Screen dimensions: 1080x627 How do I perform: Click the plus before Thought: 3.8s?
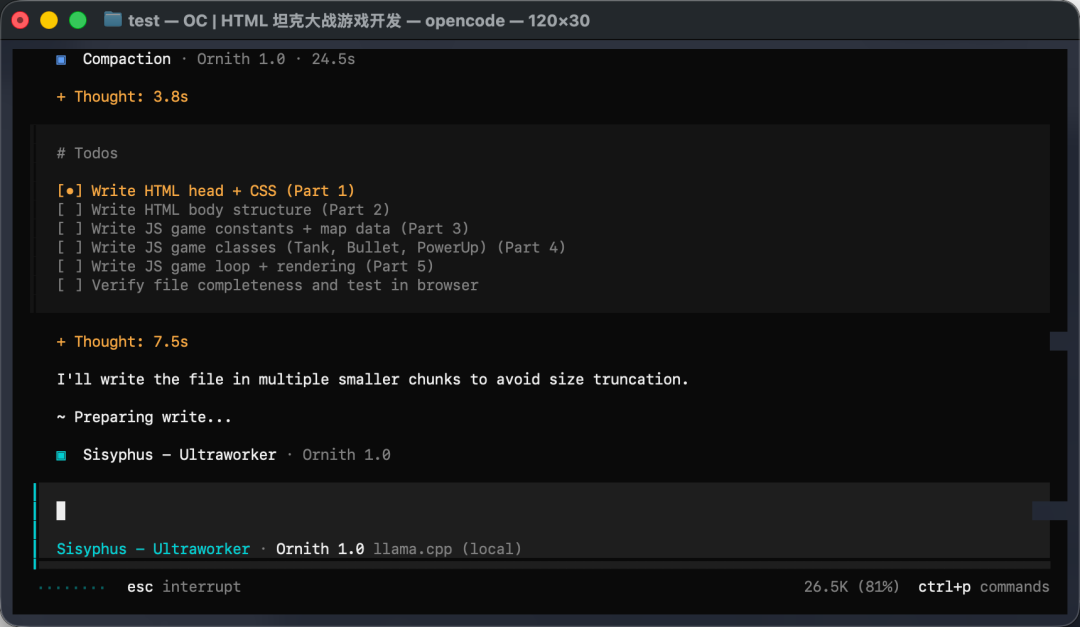click(x=61, y=97)
